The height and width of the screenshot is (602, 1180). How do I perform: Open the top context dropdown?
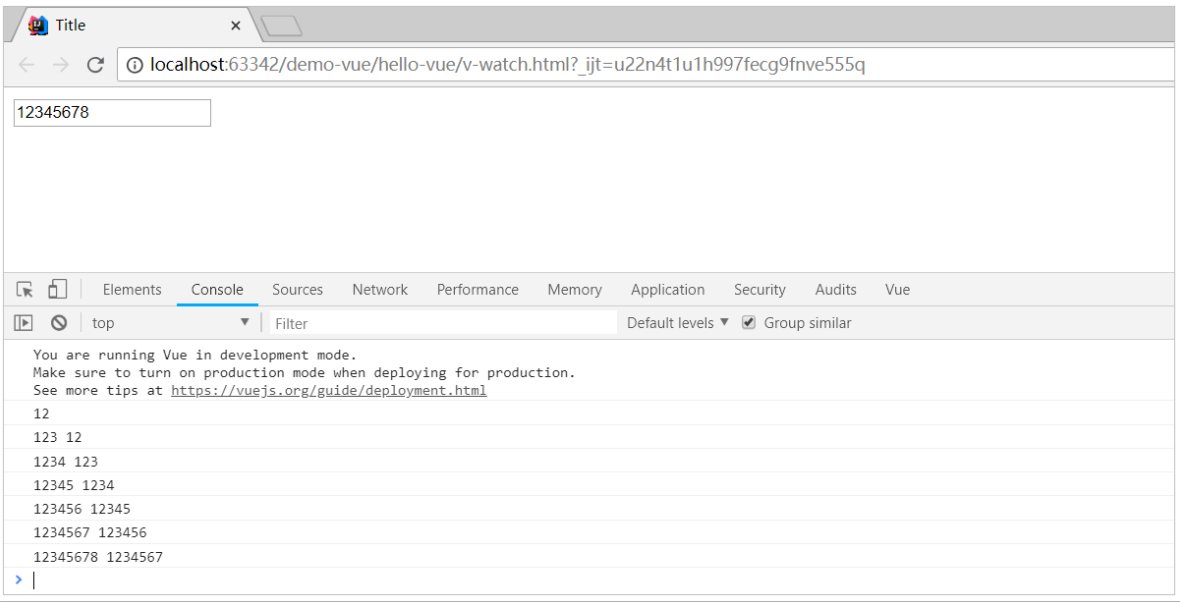[170, 323]
